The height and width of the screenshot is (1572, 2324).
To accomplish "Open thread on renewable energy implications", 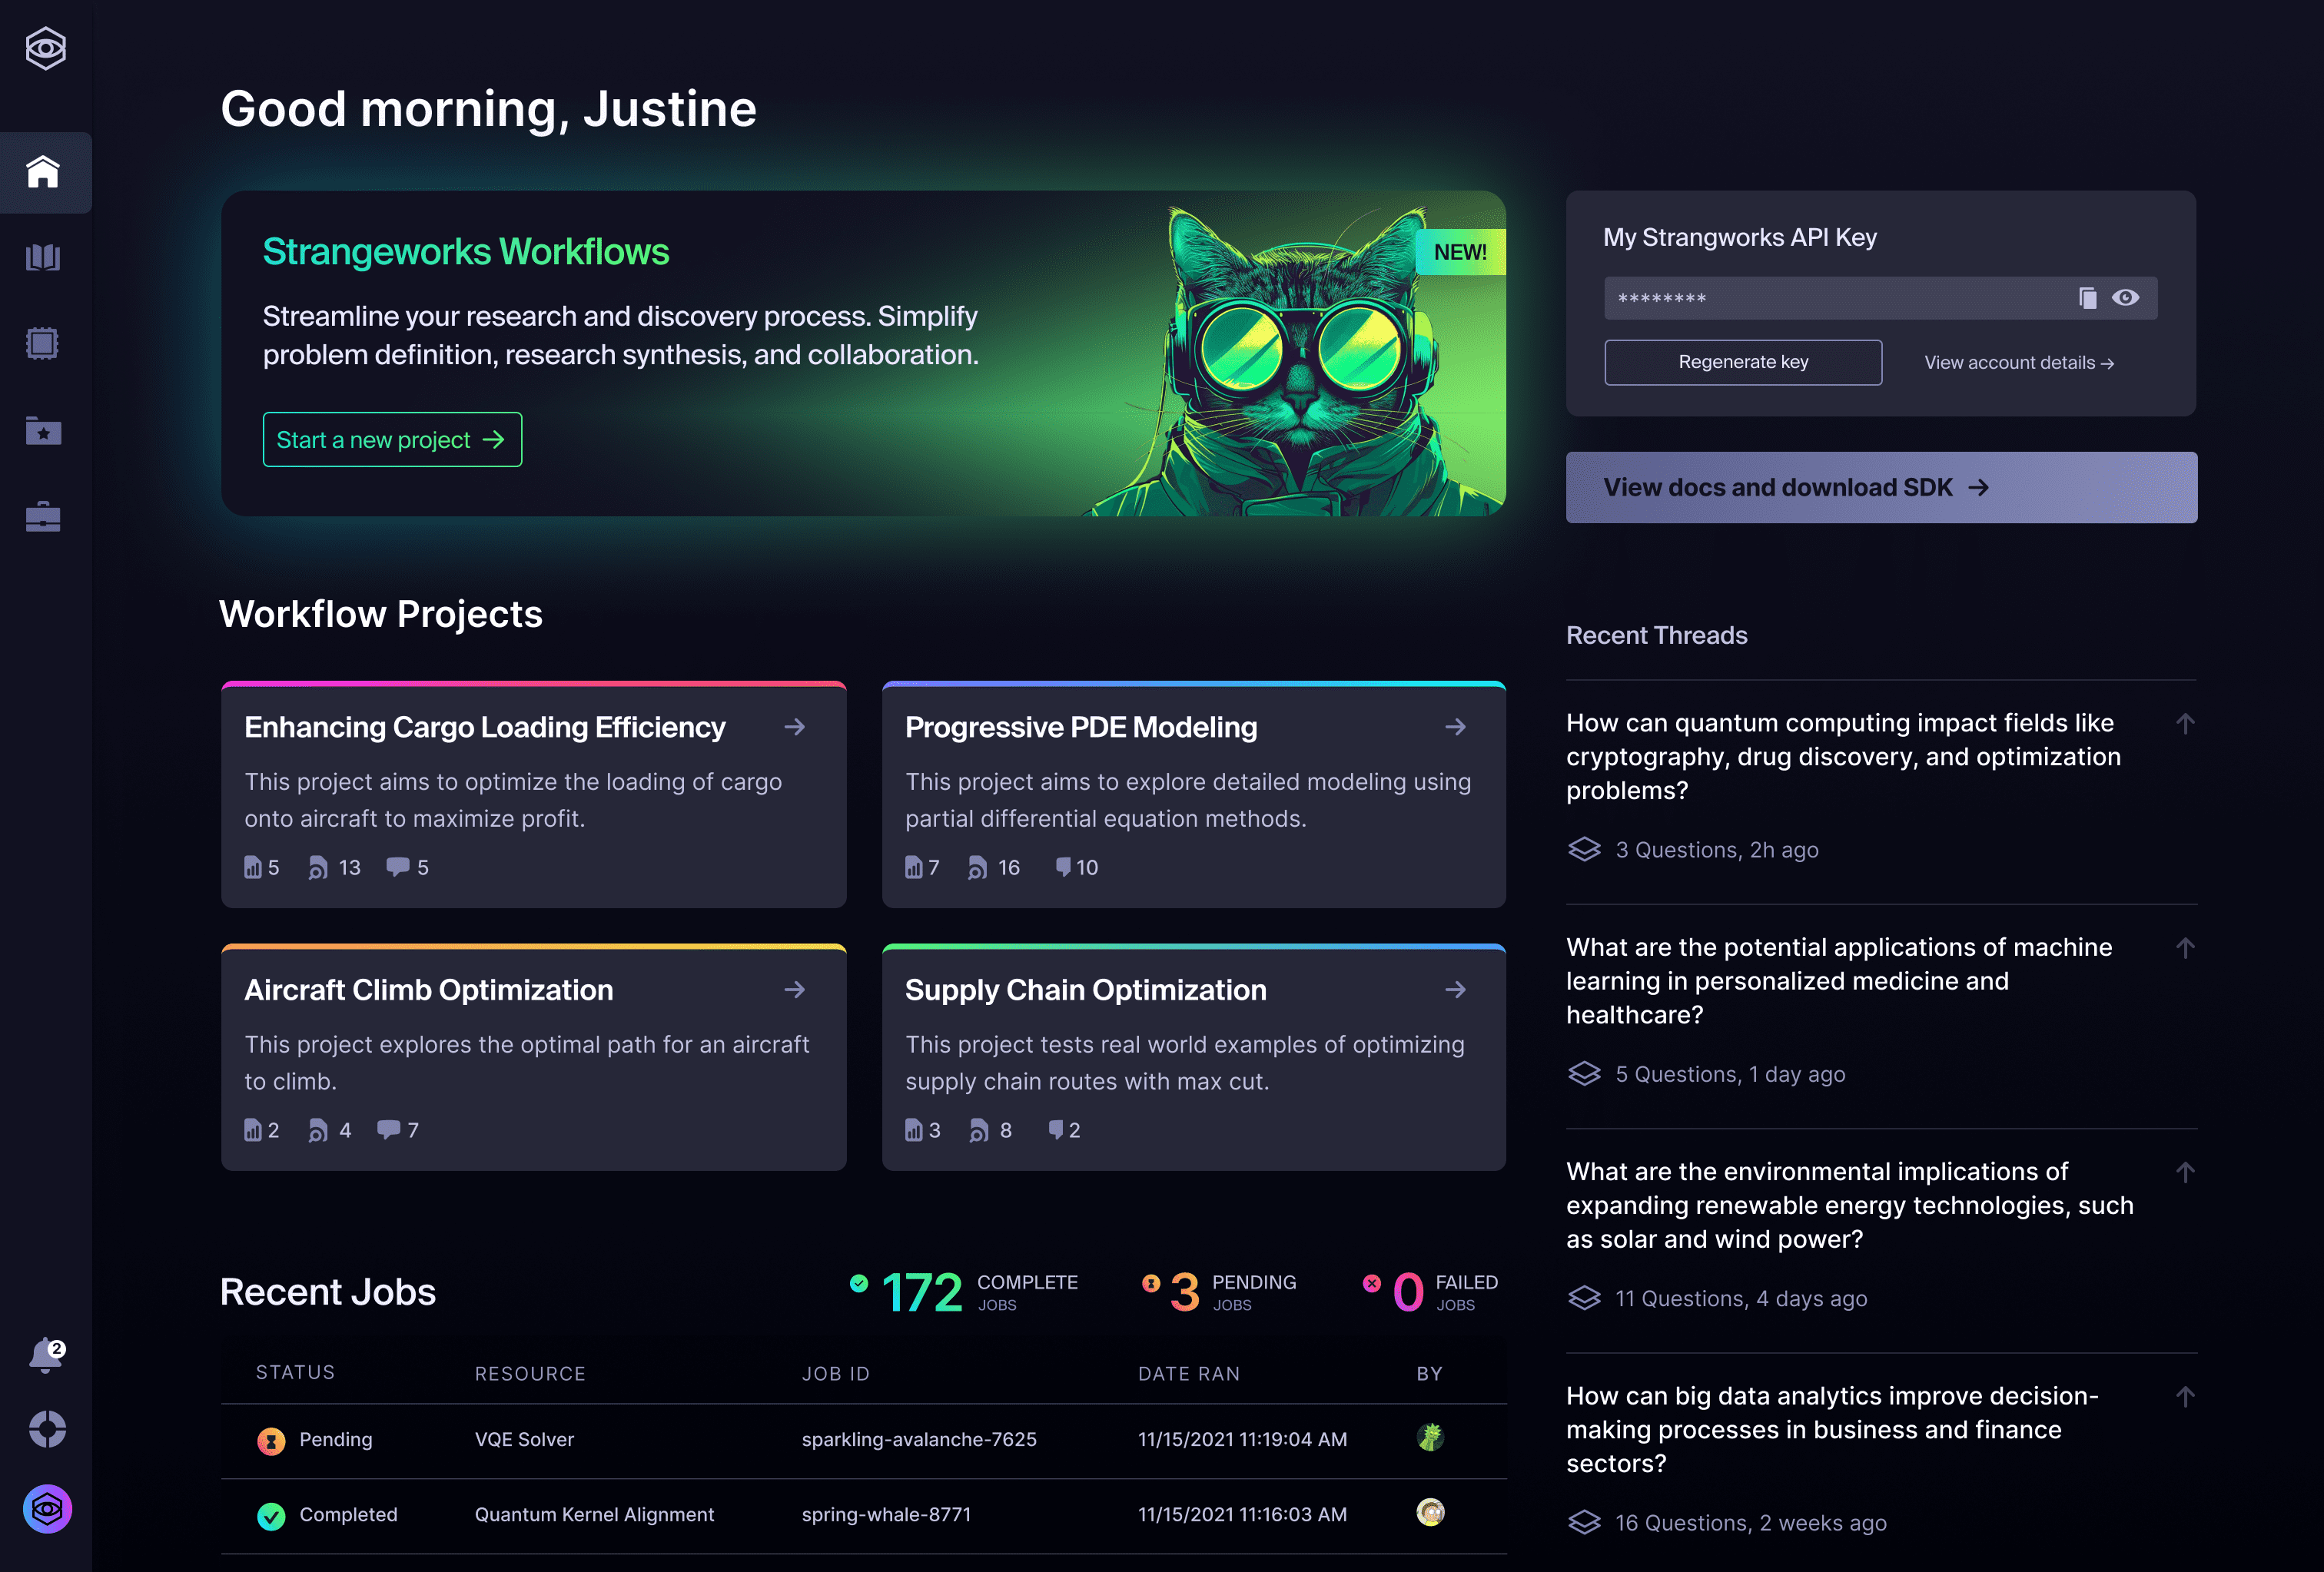I will click(1850, 1205).
